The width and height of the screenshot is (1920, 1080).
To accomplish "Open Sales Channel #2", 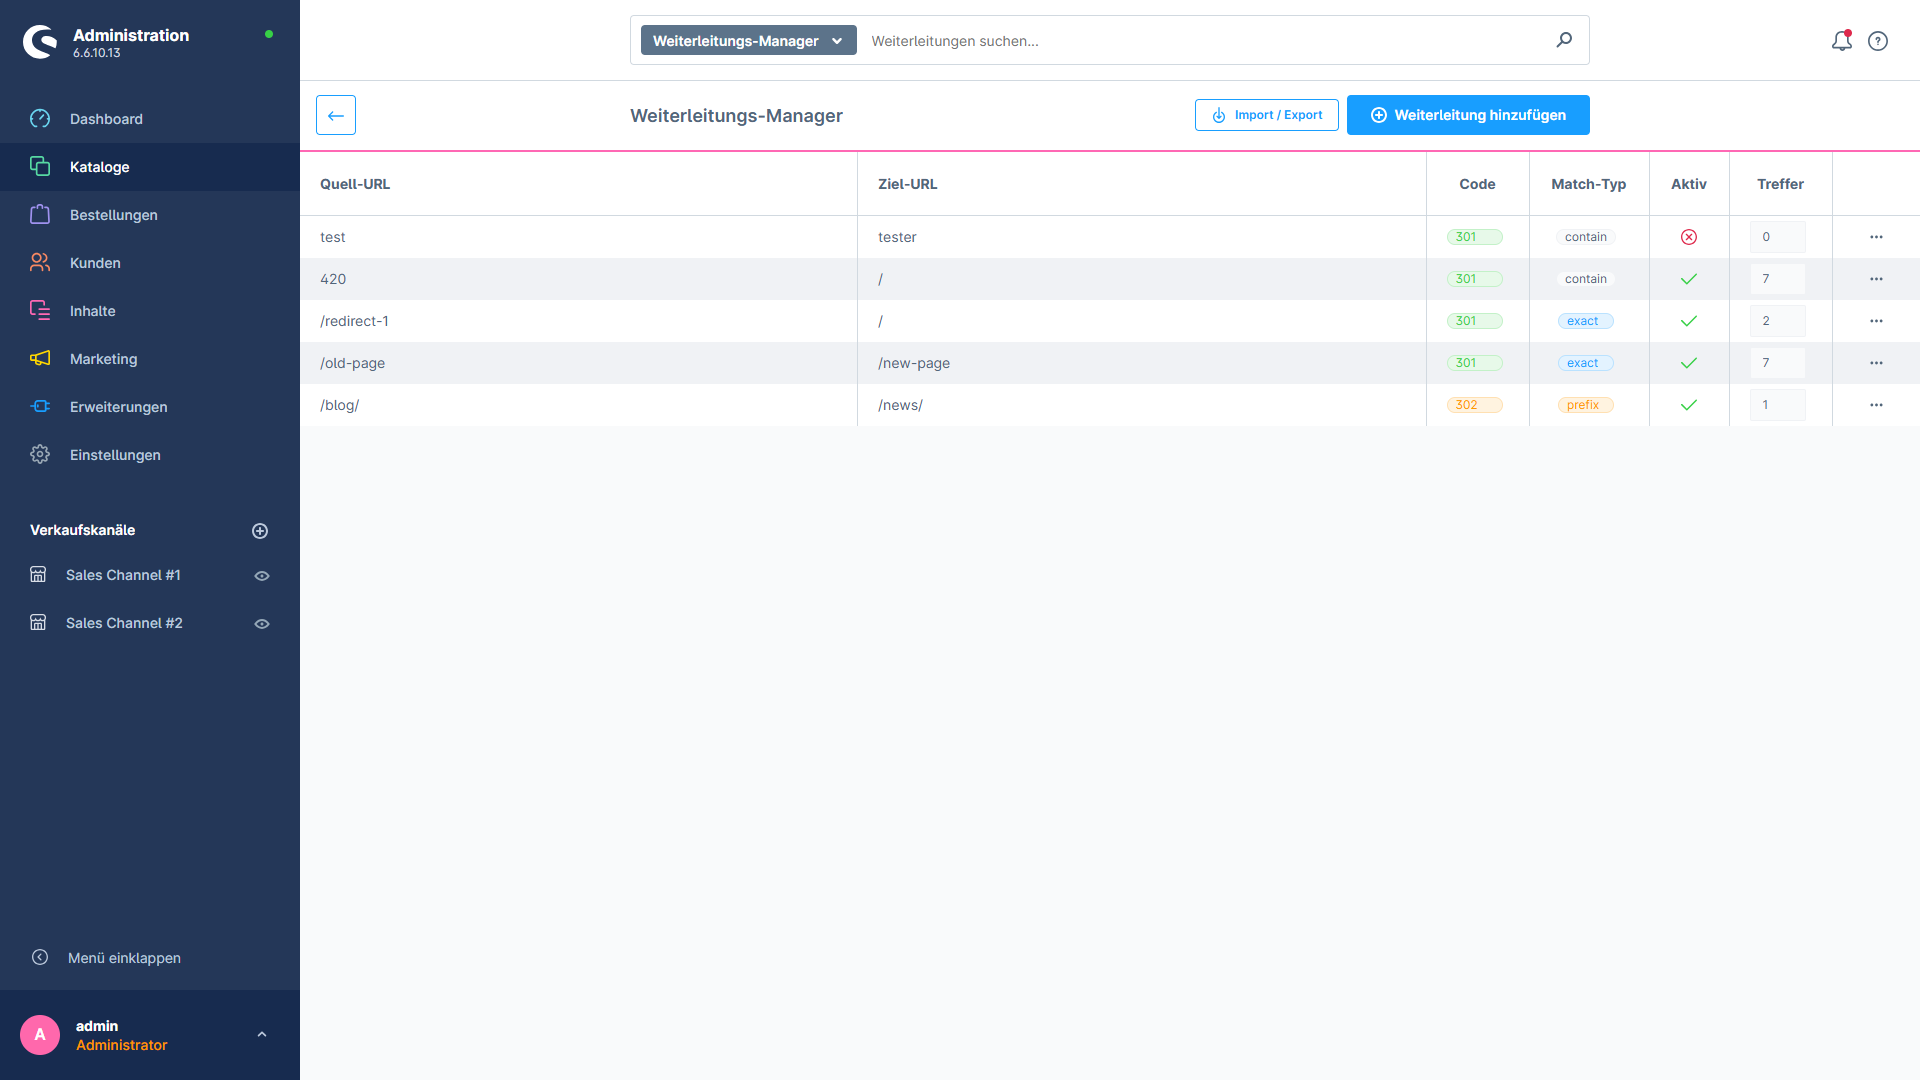I will (x=124, y=623).
